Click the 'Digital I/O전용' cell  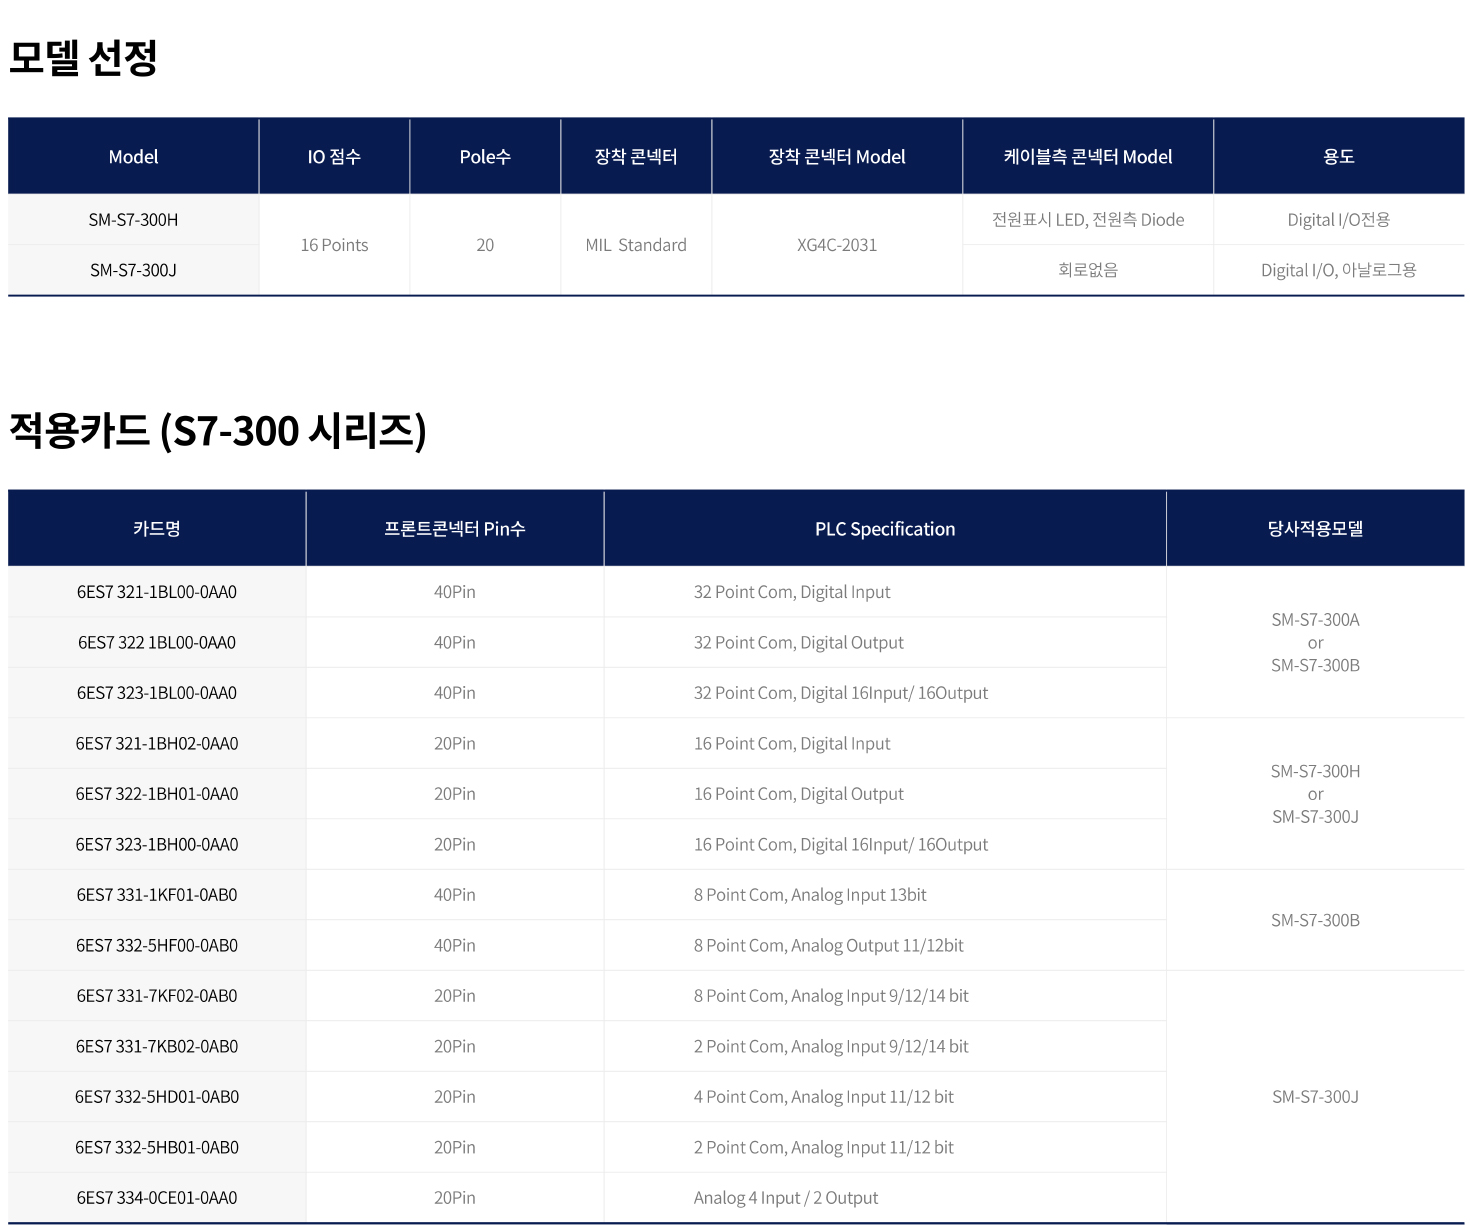tap(1339, 219)
